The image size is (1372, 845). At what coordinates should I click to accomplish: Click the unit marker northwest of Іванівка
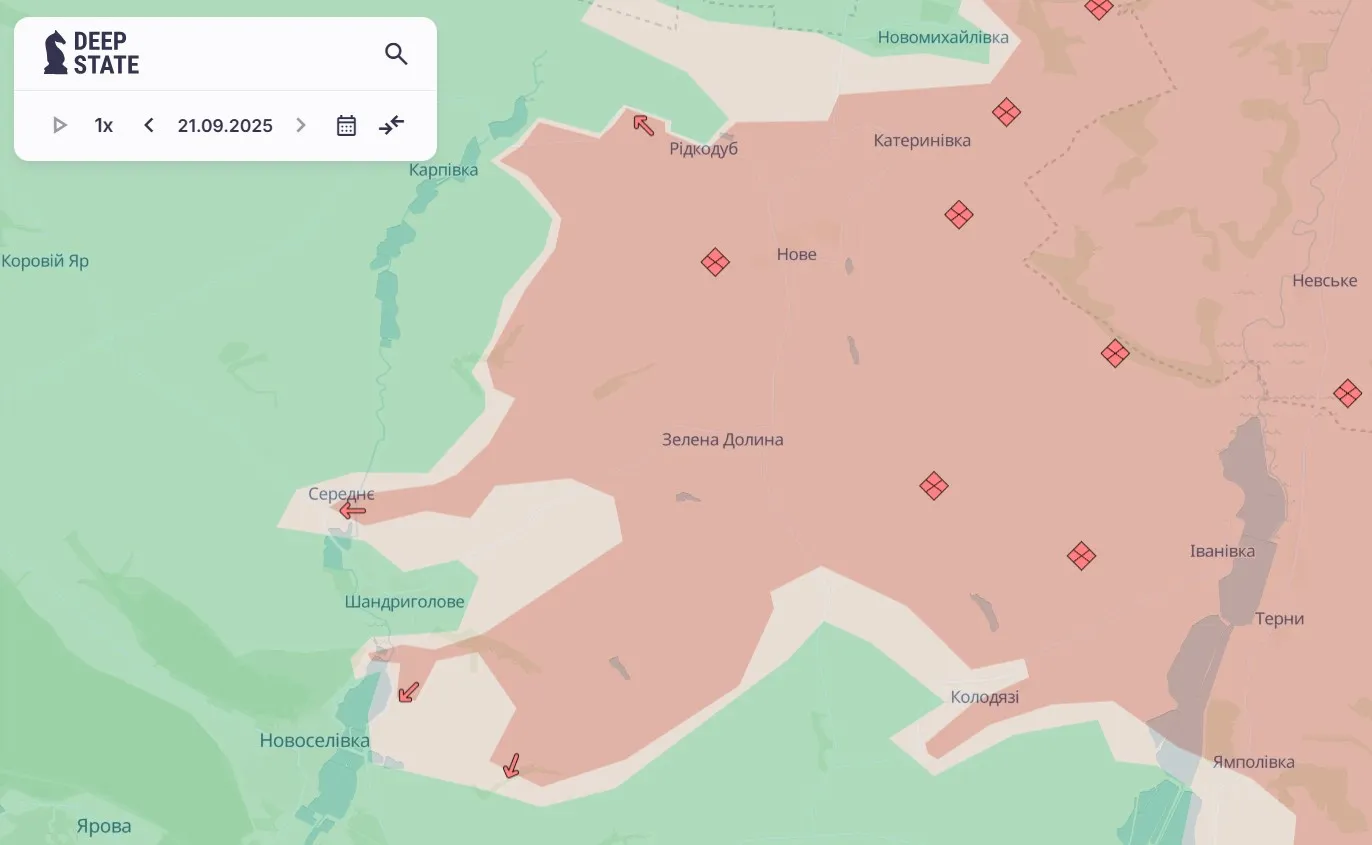(1081, 556)
